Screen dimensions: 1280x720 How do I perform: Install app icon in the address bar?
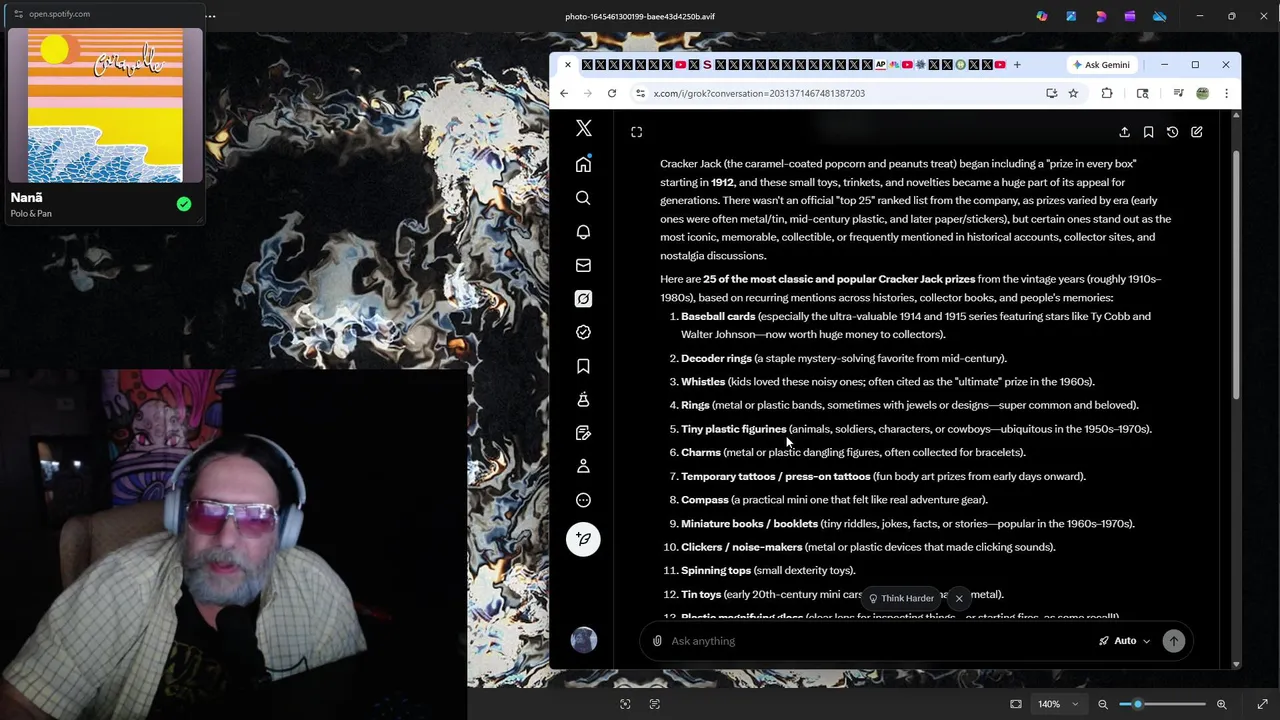[1051, 93]
